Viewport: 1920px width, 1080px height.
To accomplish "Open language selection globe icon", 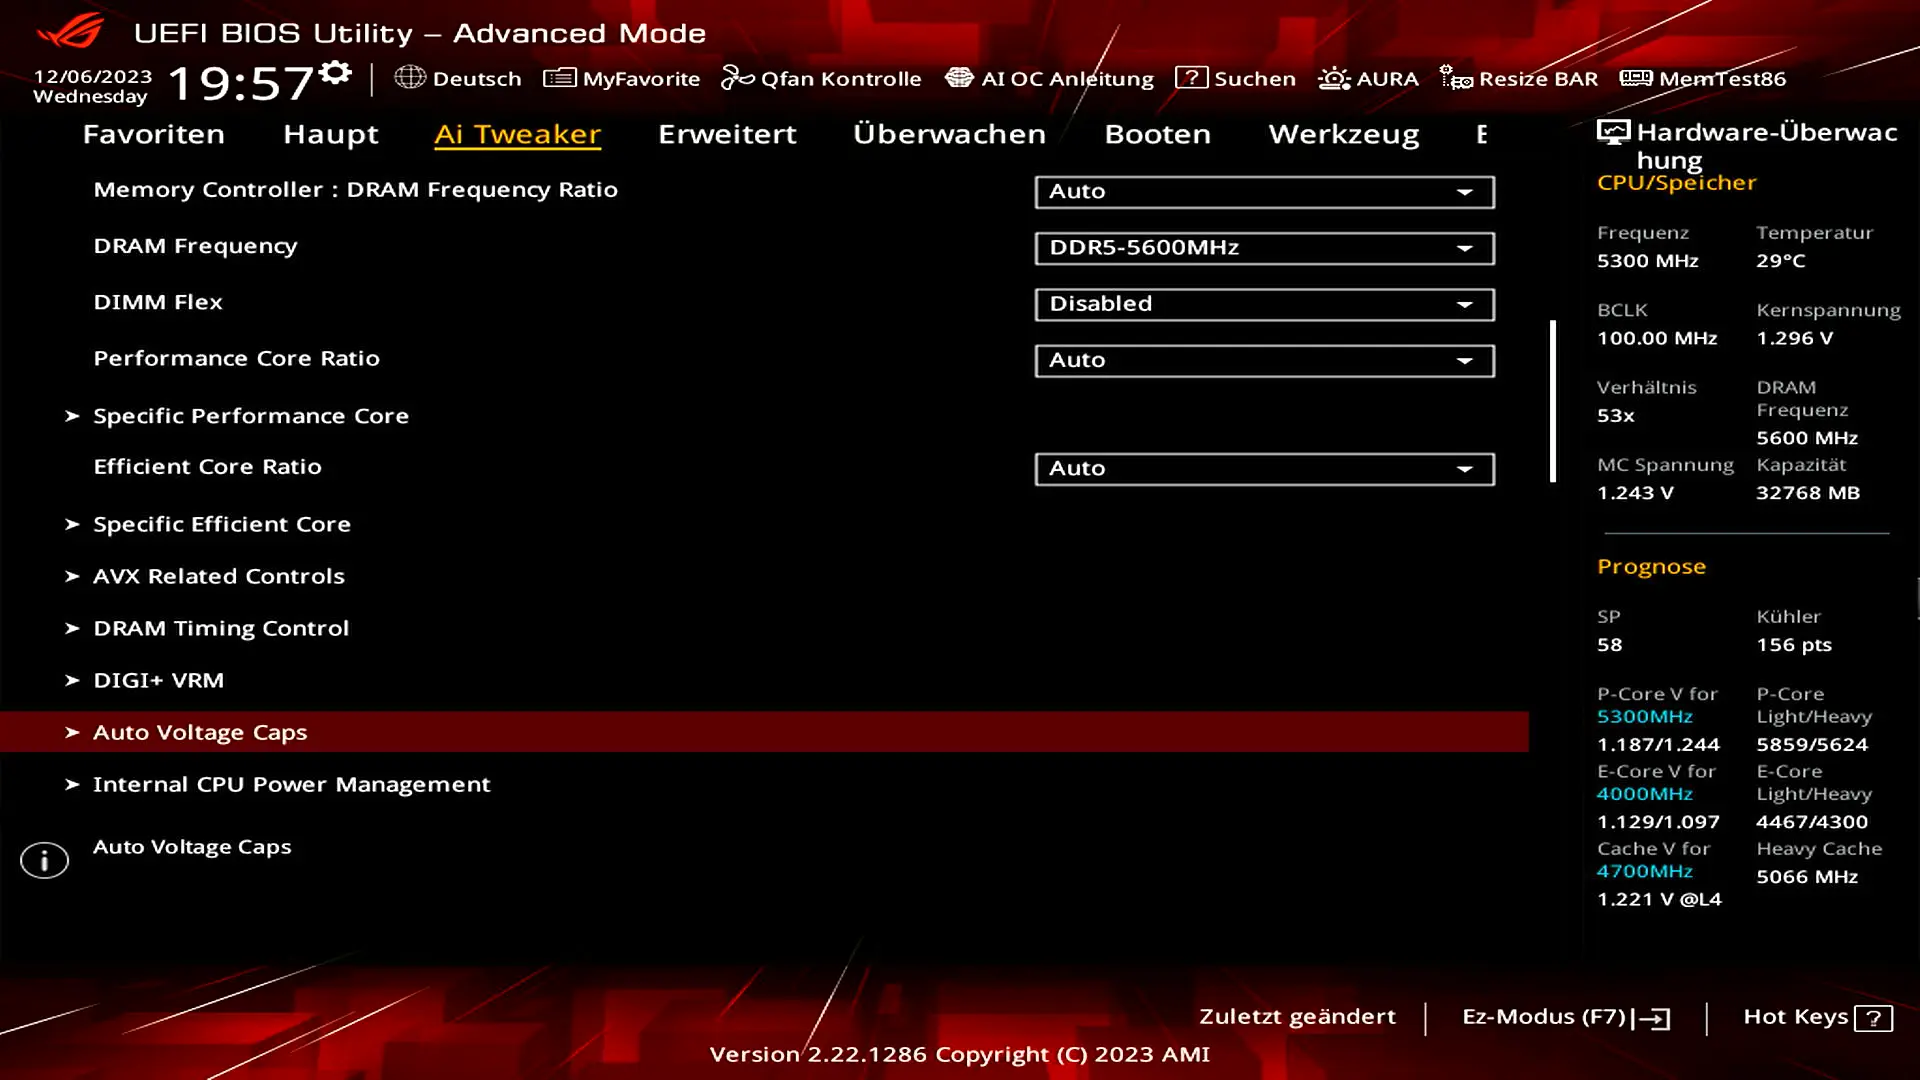I will [410, 78].
